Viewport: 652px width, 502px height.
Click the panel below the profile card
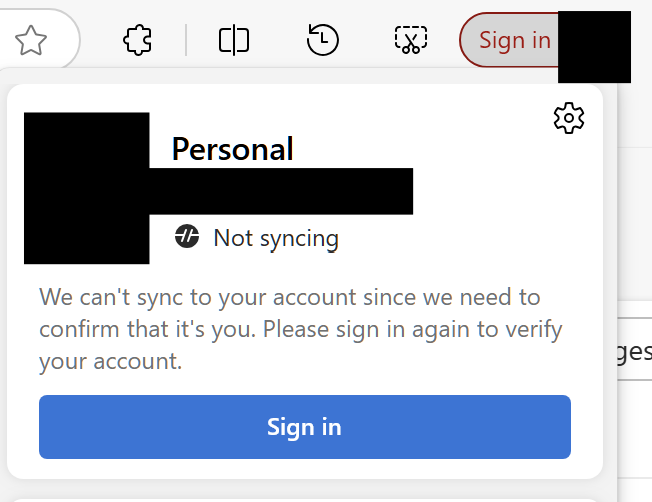300,497
